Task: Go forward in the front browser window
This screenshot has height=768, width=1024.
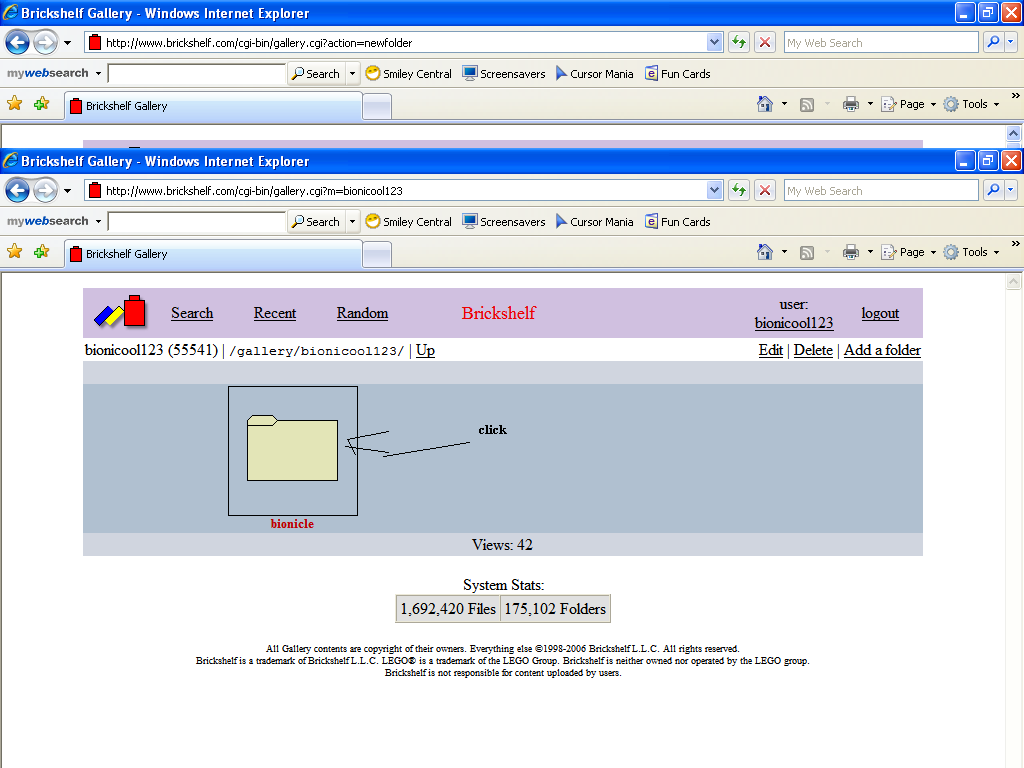Action: pyautogui.click(x=46, y=191)
